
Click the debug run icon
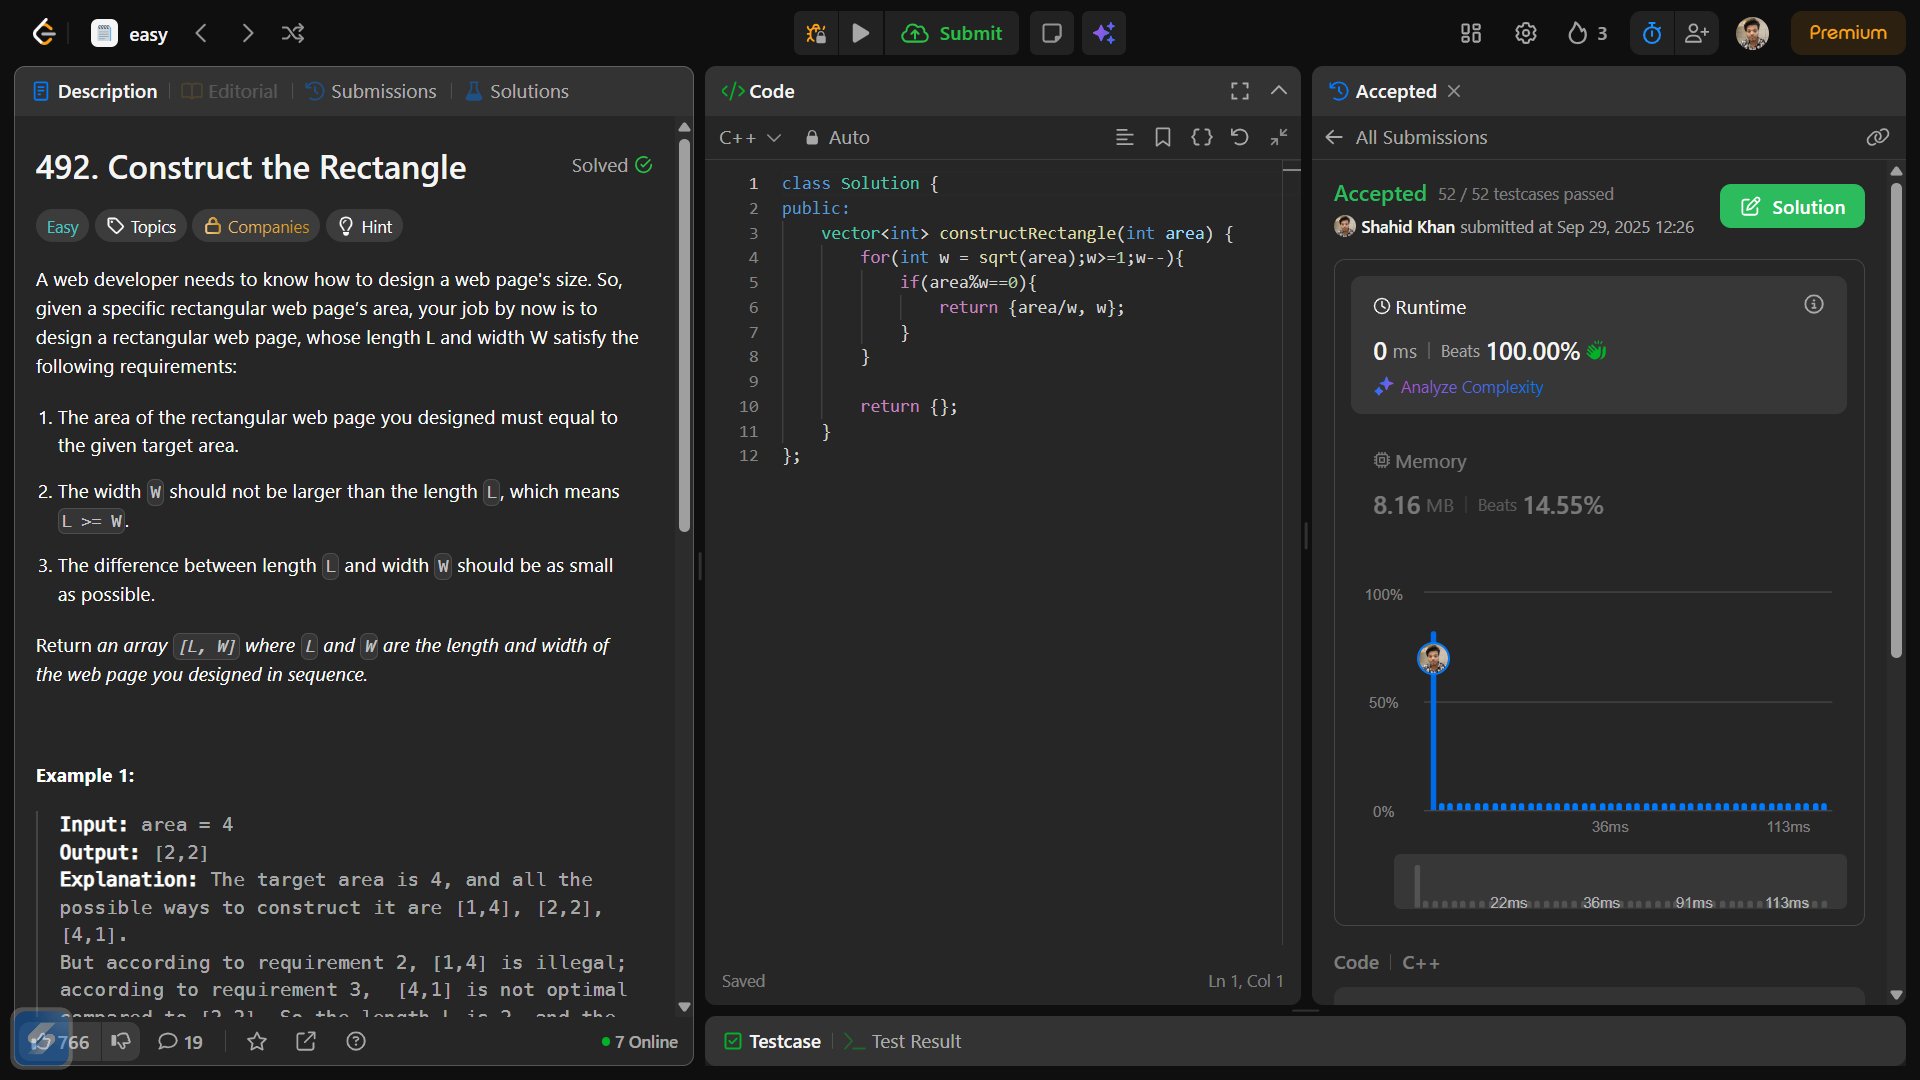tap(816, 33)
